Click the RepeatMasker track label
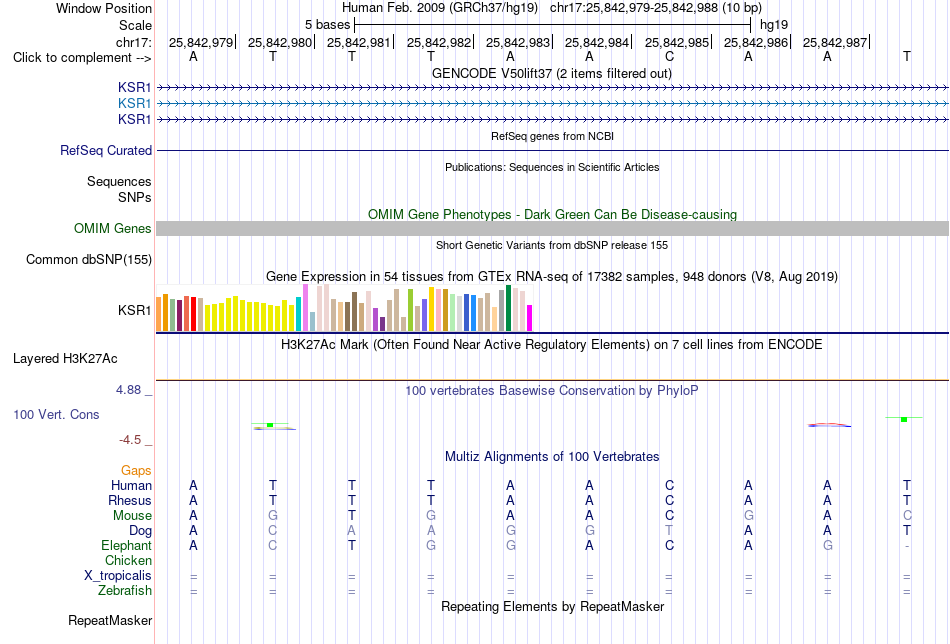The width and height of the screenshot is (950, 644). [x=110, y=620]
